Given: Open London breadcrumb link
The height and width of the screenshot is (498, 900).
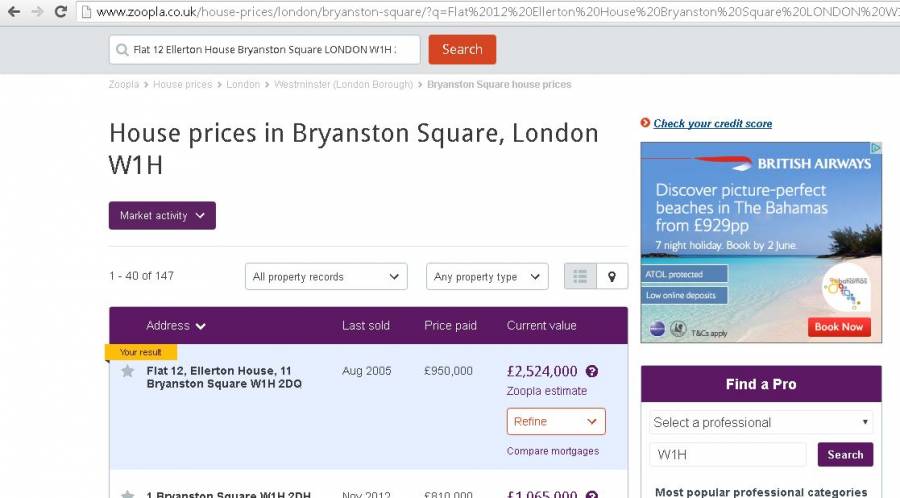Looking at the screenshot, I should [x=243, y=84].
